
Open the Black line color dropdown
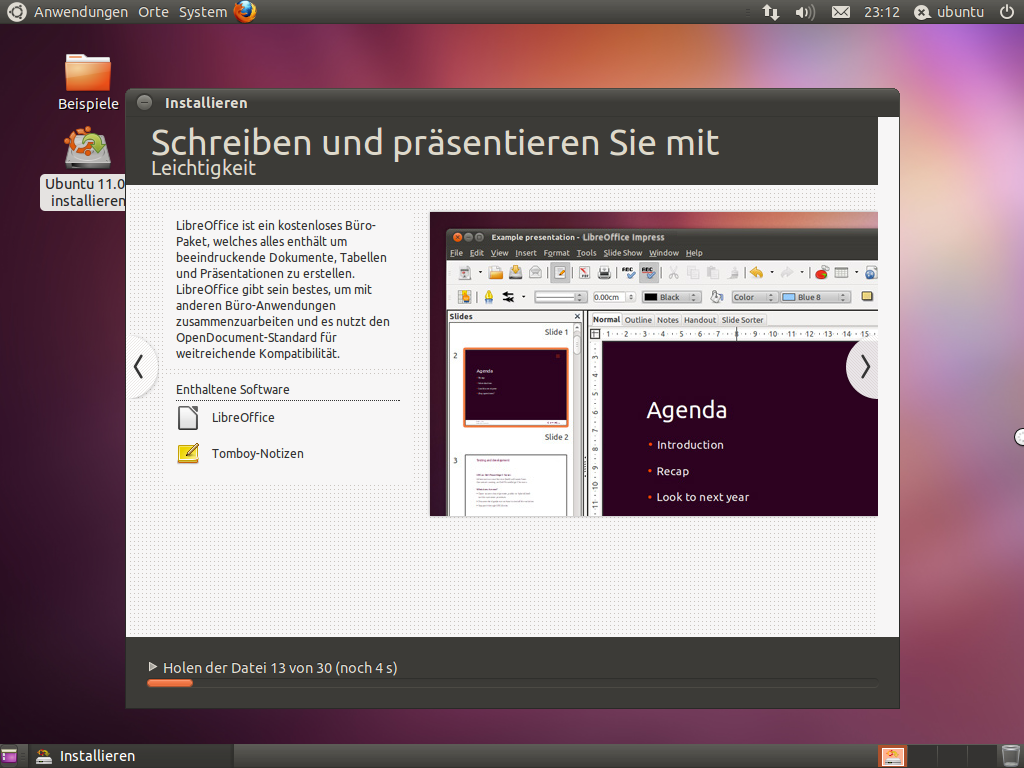pyautogui.click(x=694, y=297)
